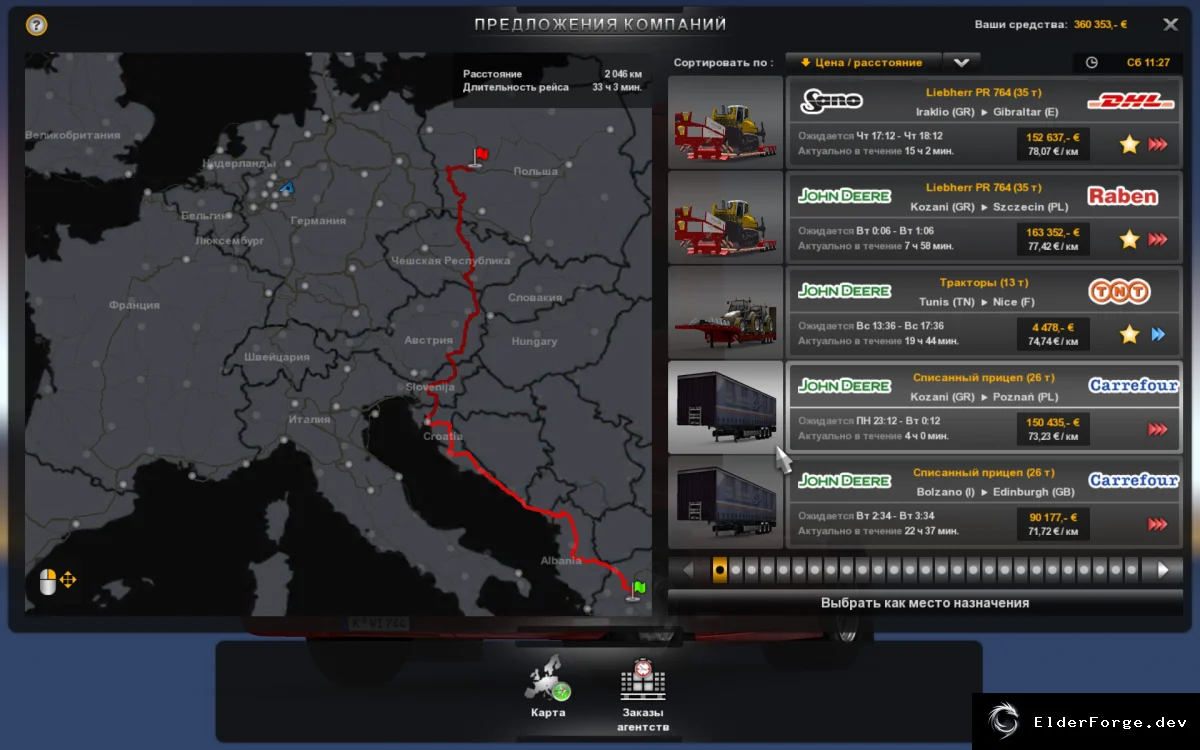Click the price "4 478,- €"
The width and height of the screenshot is (1200, 750).
[x=1053, y=327]
